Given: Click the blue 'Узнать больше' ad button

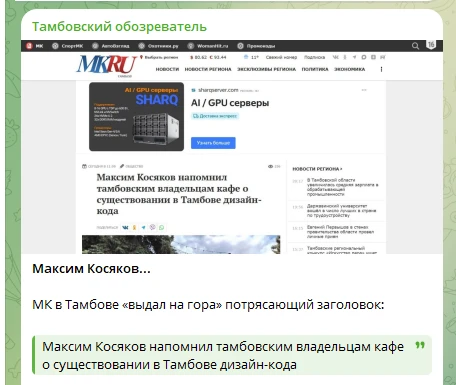Looking at the screenshot, I should coord(213,143).
